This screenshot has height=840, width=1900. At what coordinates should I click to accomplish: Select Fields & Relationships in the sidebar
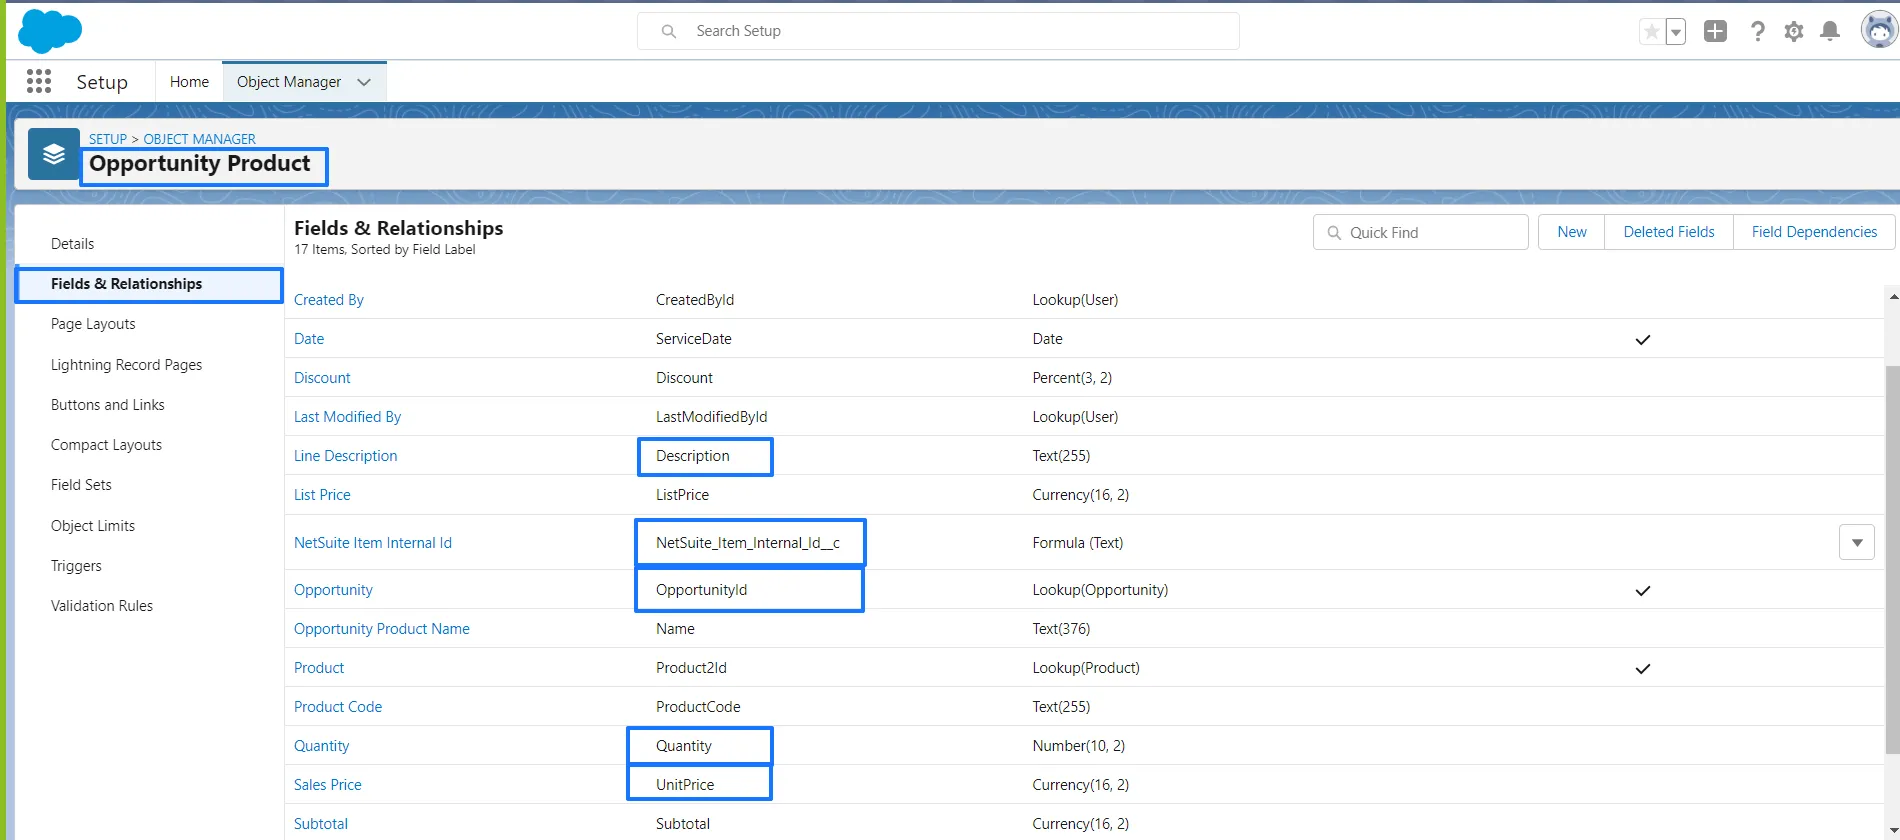pos(149,284)
